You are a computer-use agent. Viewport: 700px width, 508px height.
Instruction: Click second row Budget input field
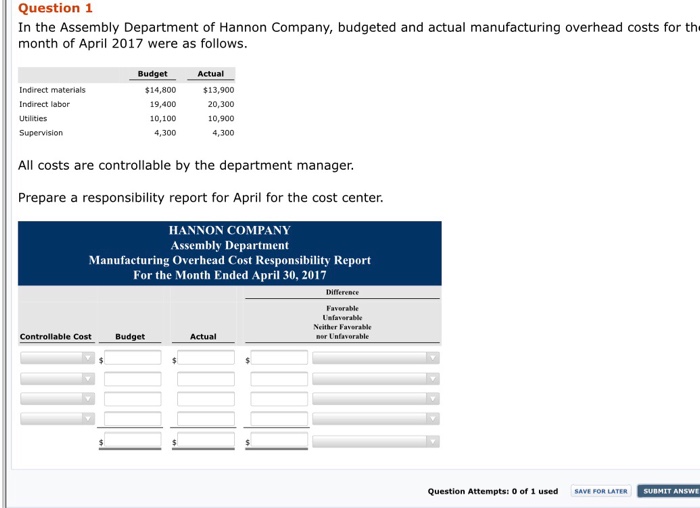[x=133, y=379]
